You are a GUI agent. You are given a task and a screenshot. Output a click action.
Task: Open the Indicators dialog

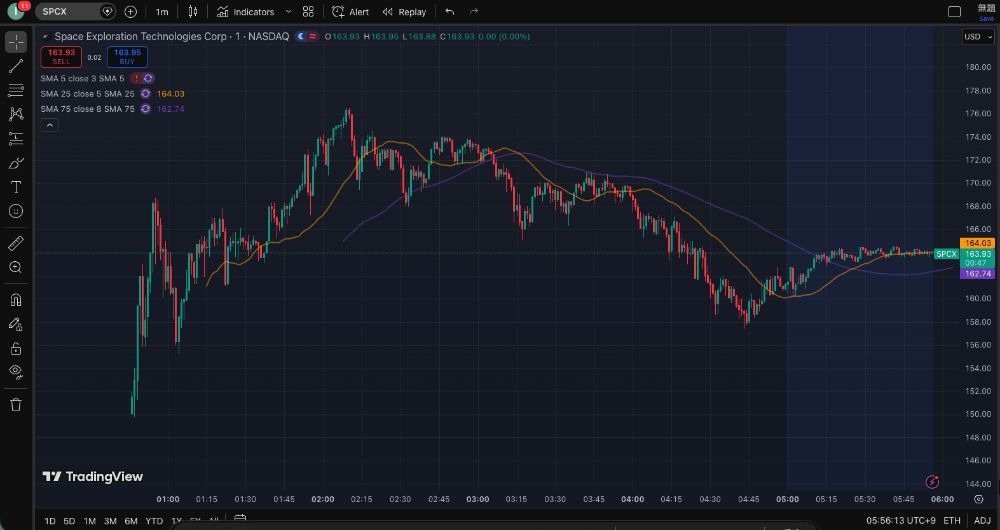pos(245,11)
